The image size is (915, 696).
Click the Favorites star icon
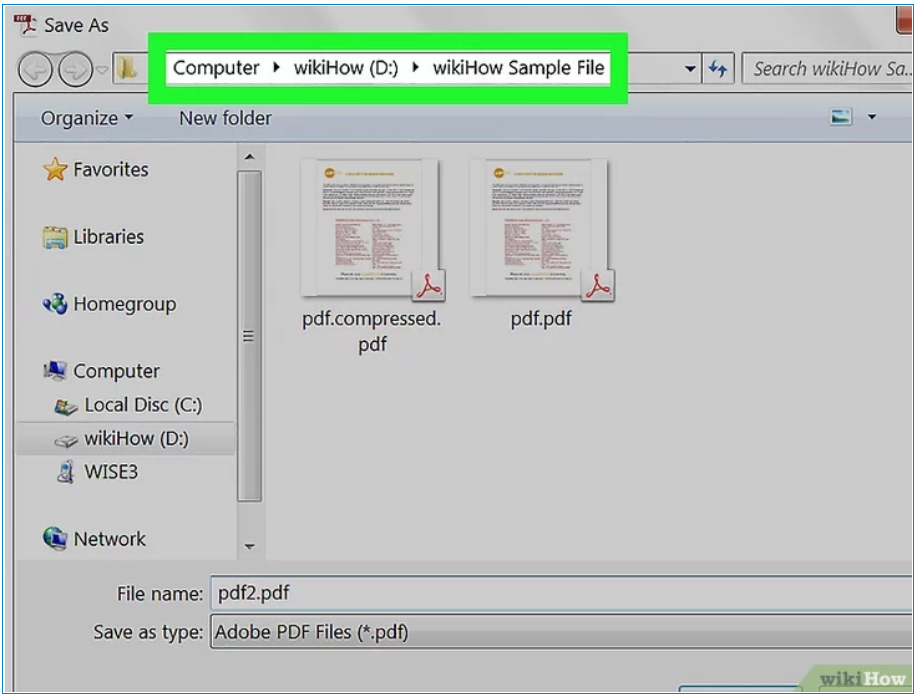pyautogui.click(x=55, y=169)
